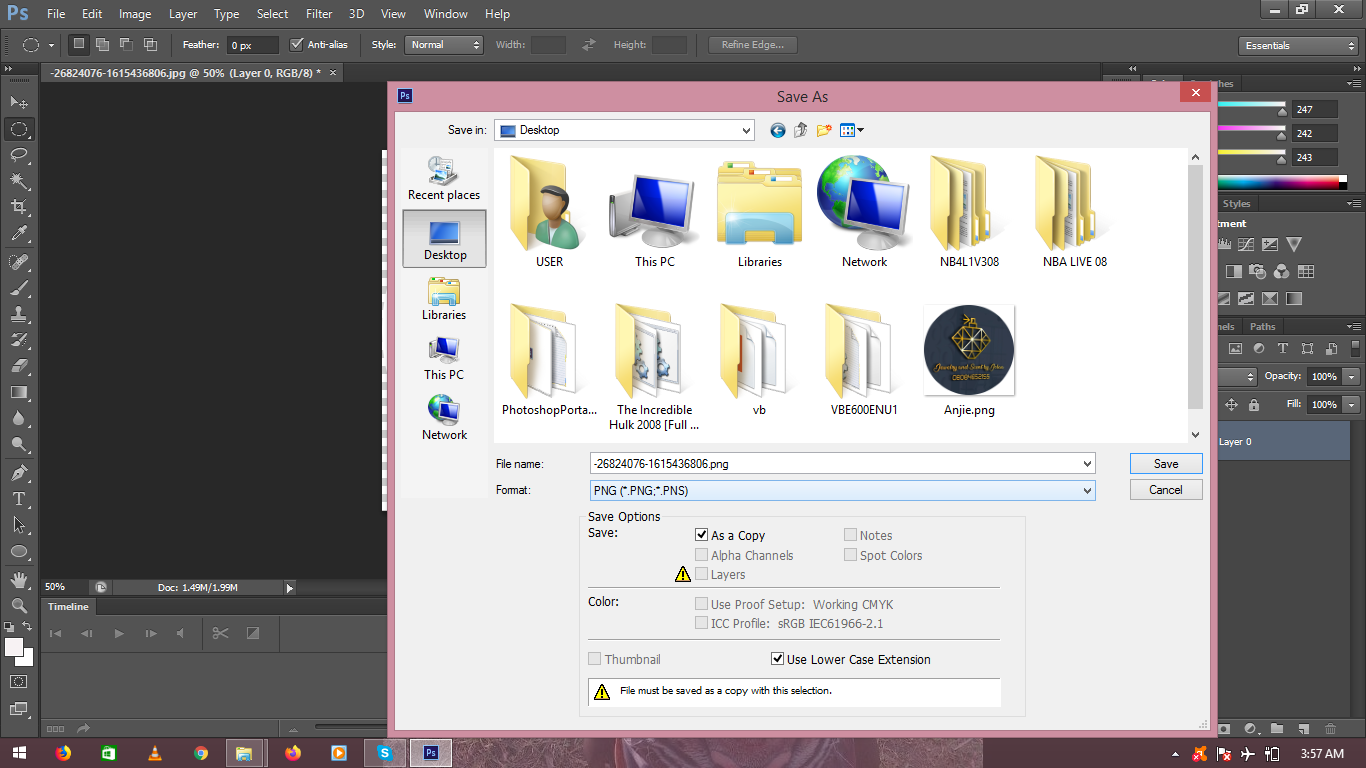Viewport: 1366px width, 768px height.
Task: Go up one level in Save As
Action: [x=801, y=130]
